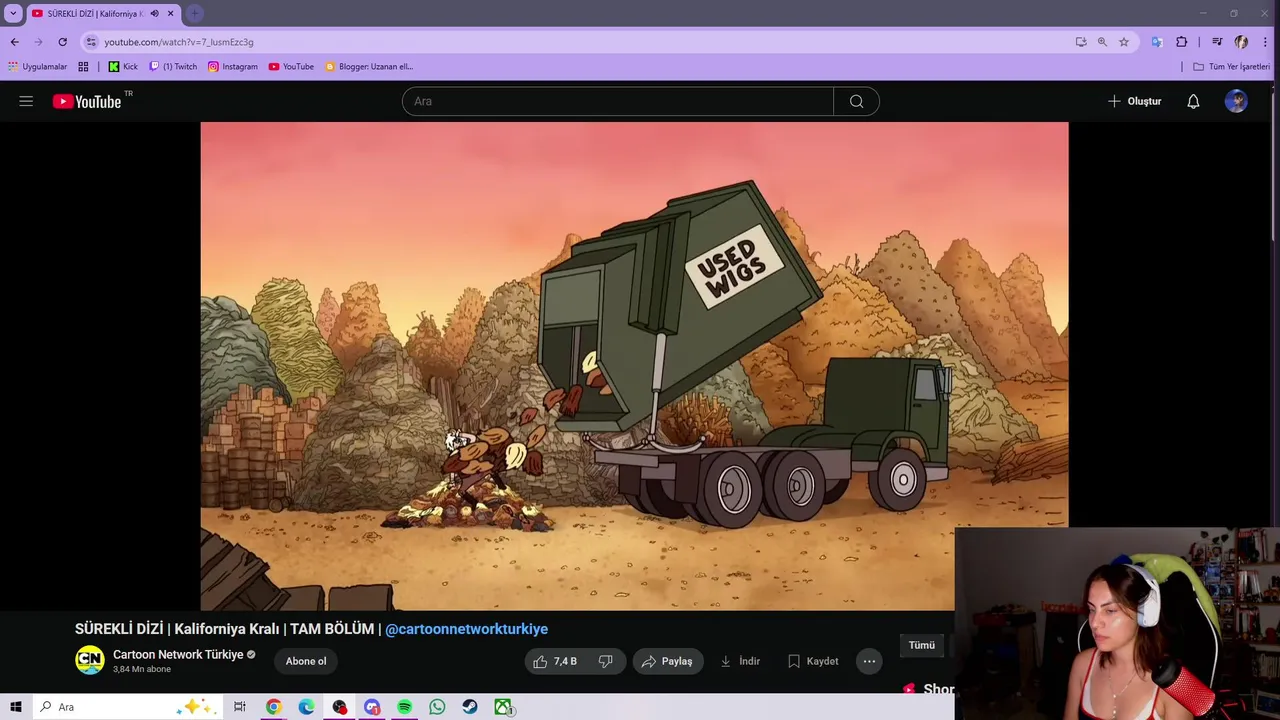Open @cartoonnetworkturkiye link in title
1280x720 pixels.
coord(466,629)
